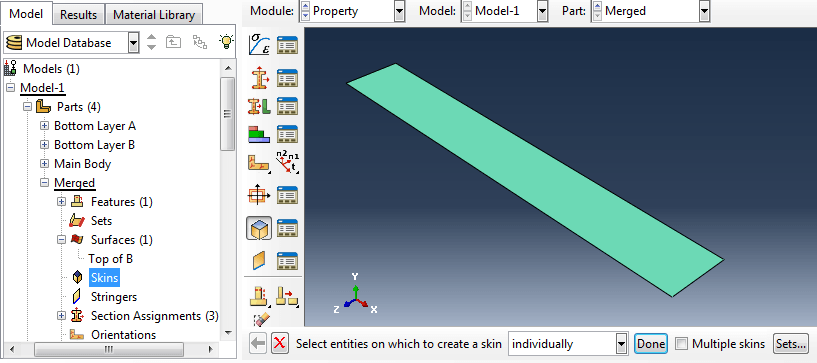
Task: Click the Module stepper arrows
Action: tap(305, 11)
